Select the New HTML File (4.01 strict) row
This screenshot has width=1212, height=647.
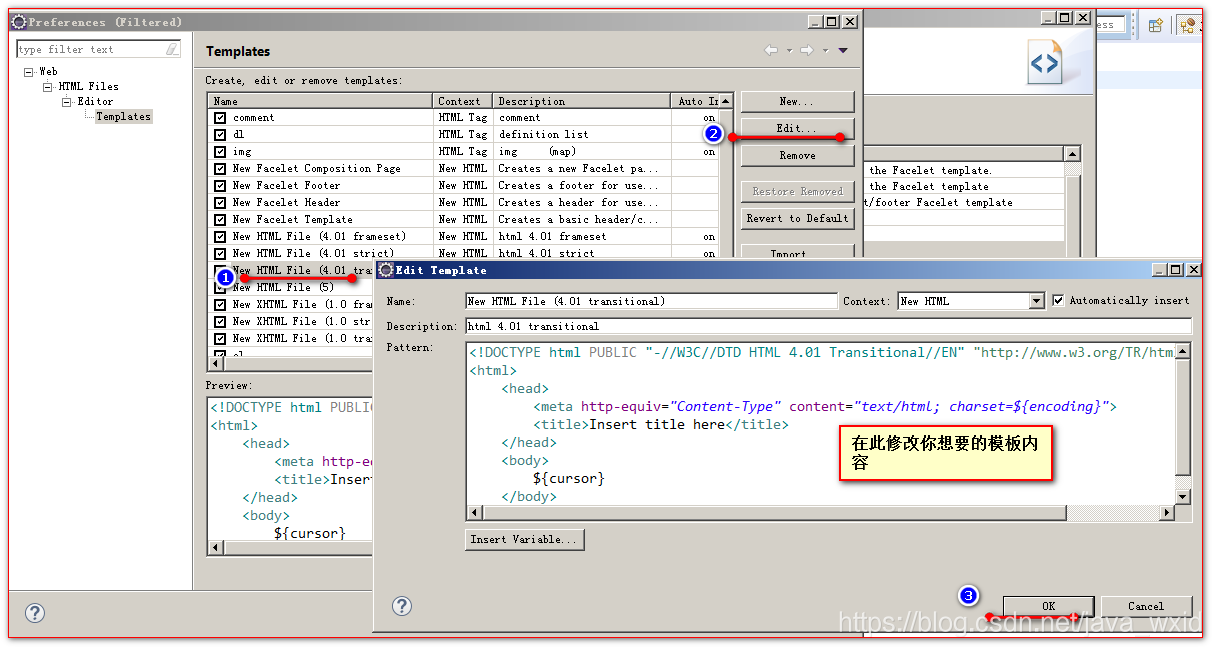coord(463,254)
